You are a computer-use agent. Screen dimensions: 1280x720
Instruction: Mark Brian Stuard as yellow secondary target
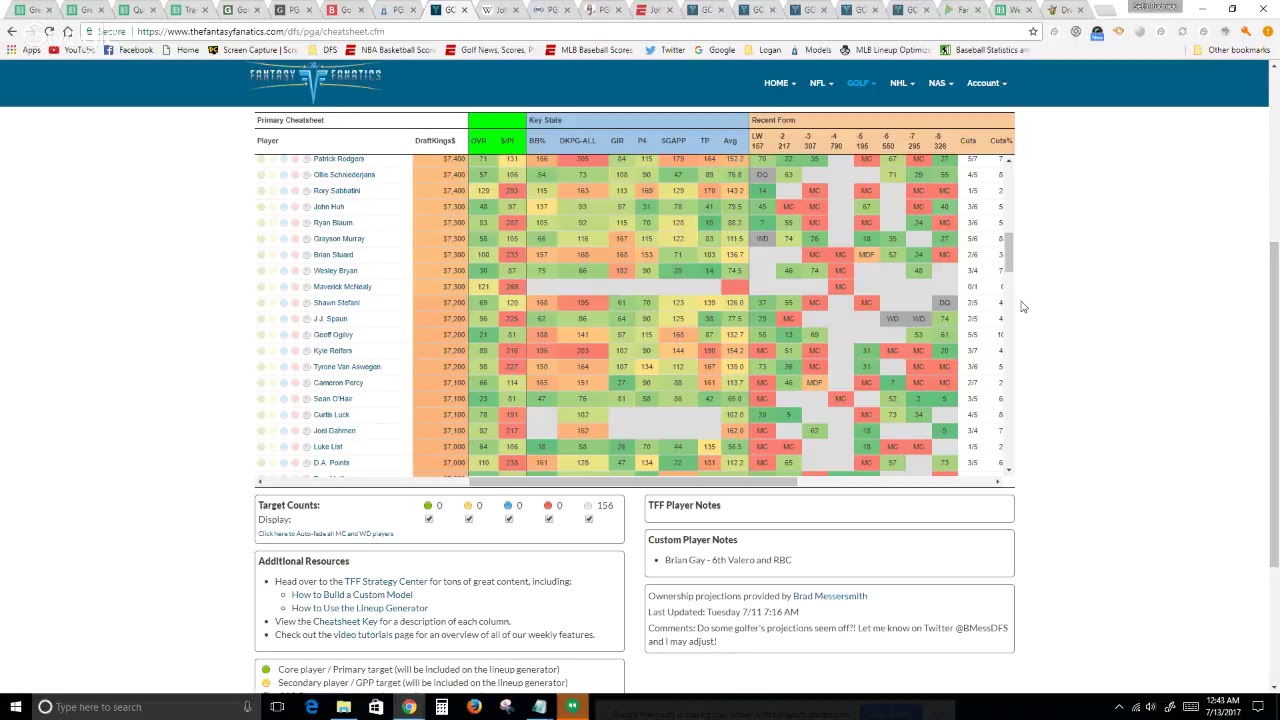[273, 255]
